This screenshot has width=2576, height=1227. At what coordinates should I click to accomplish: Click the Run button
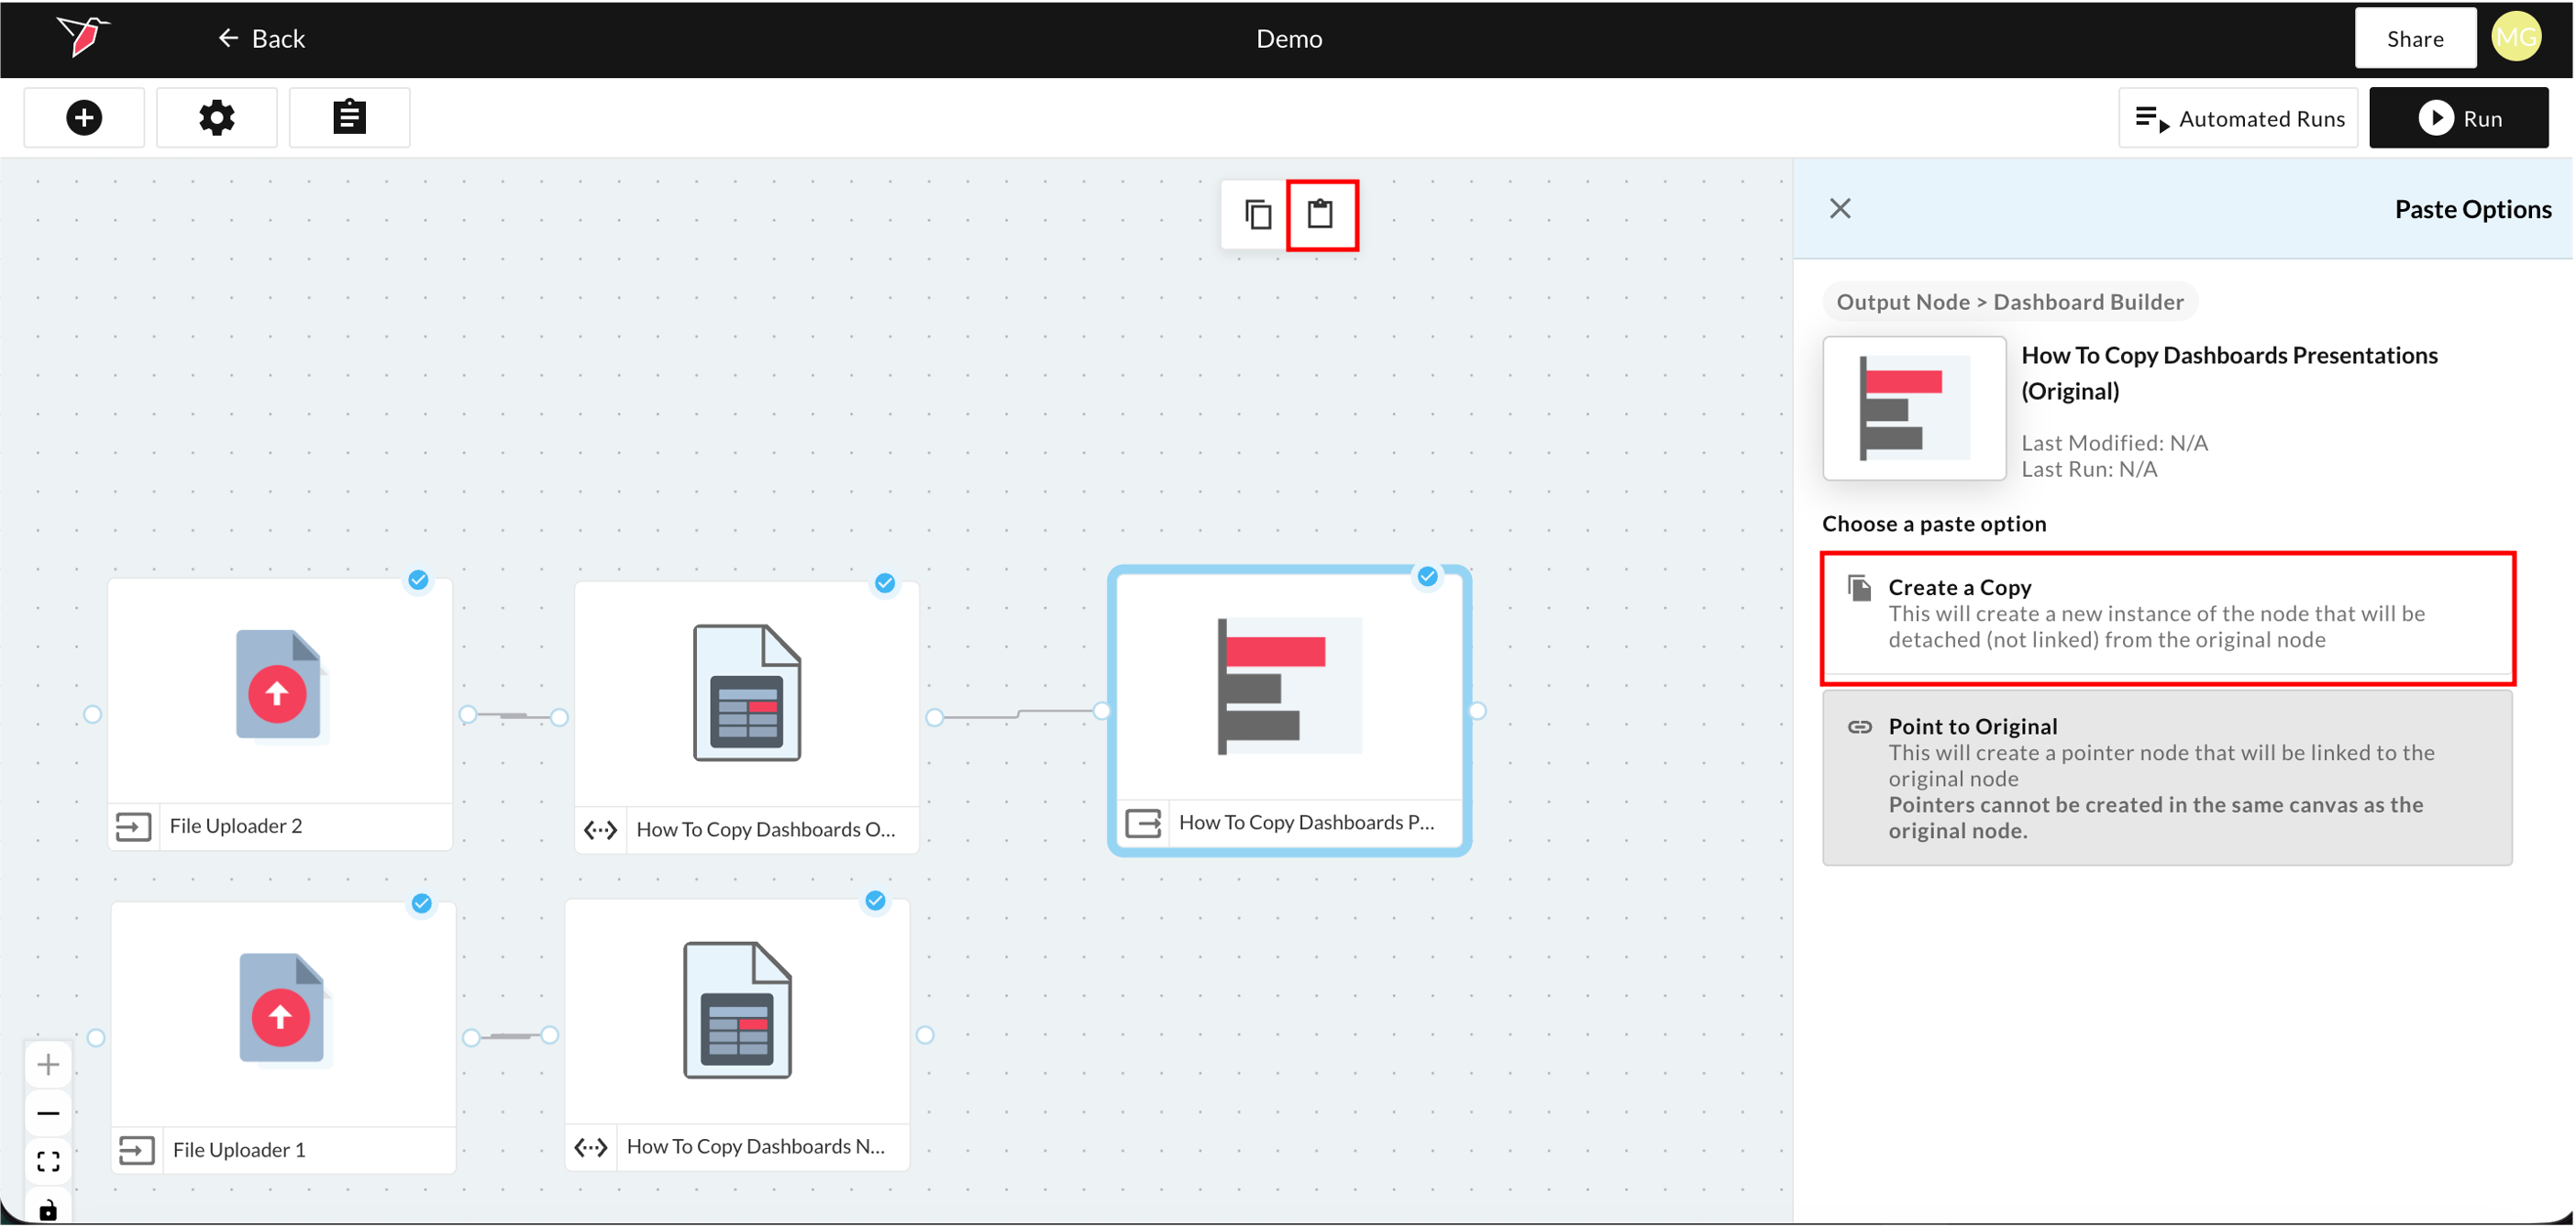click(2458, 118)
